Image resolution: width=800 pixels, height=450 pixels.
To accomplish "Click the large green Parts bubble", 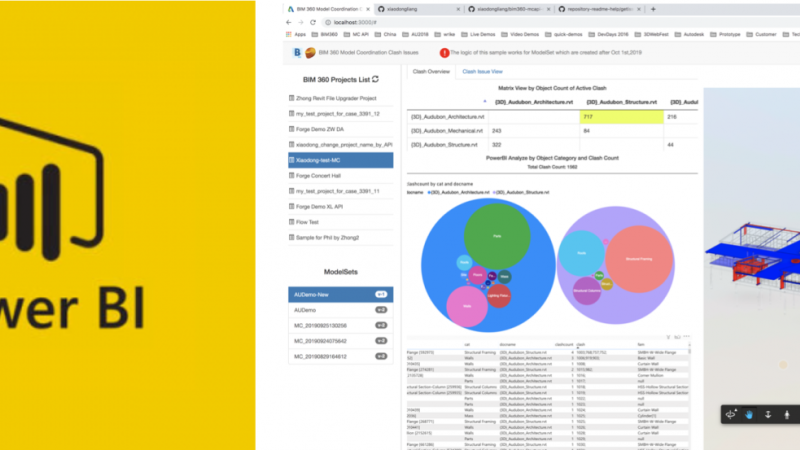I will (497, 236).
